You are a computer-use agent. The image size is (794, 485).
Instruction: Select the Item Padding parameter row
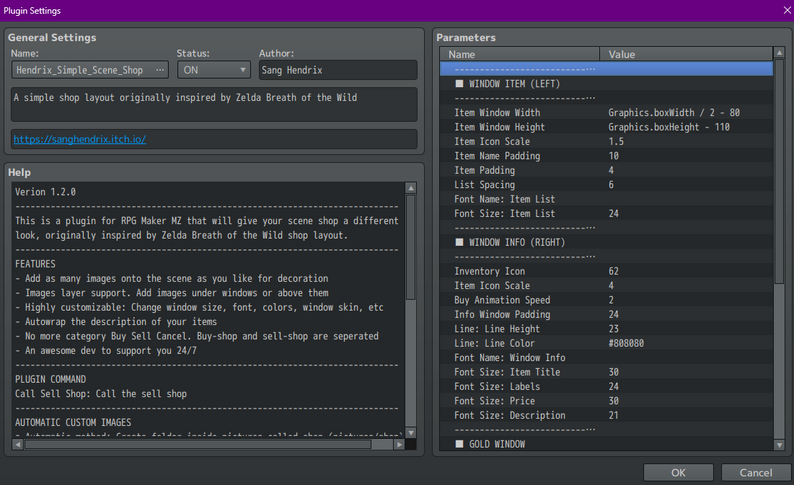tap(606, 170)
